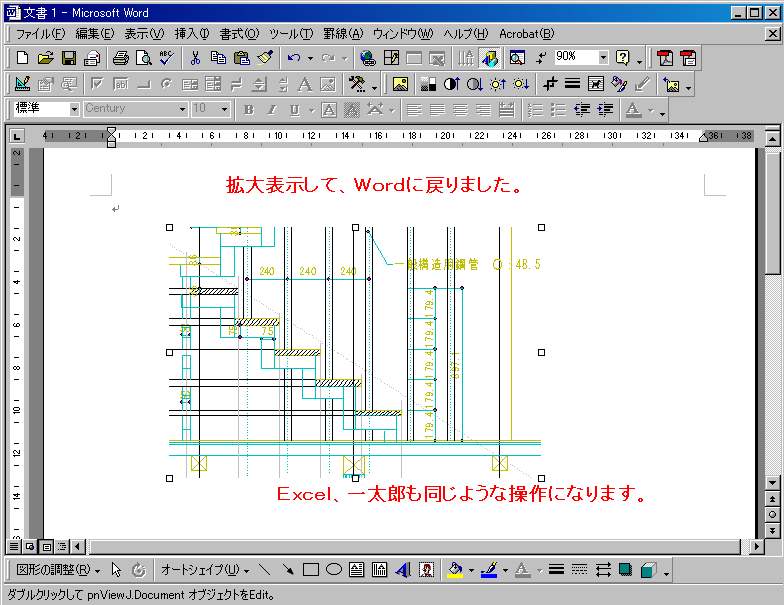The width and height of the screenshot is (784, 605).
Task: Open the Document Map icon
Action: [517, 58]
